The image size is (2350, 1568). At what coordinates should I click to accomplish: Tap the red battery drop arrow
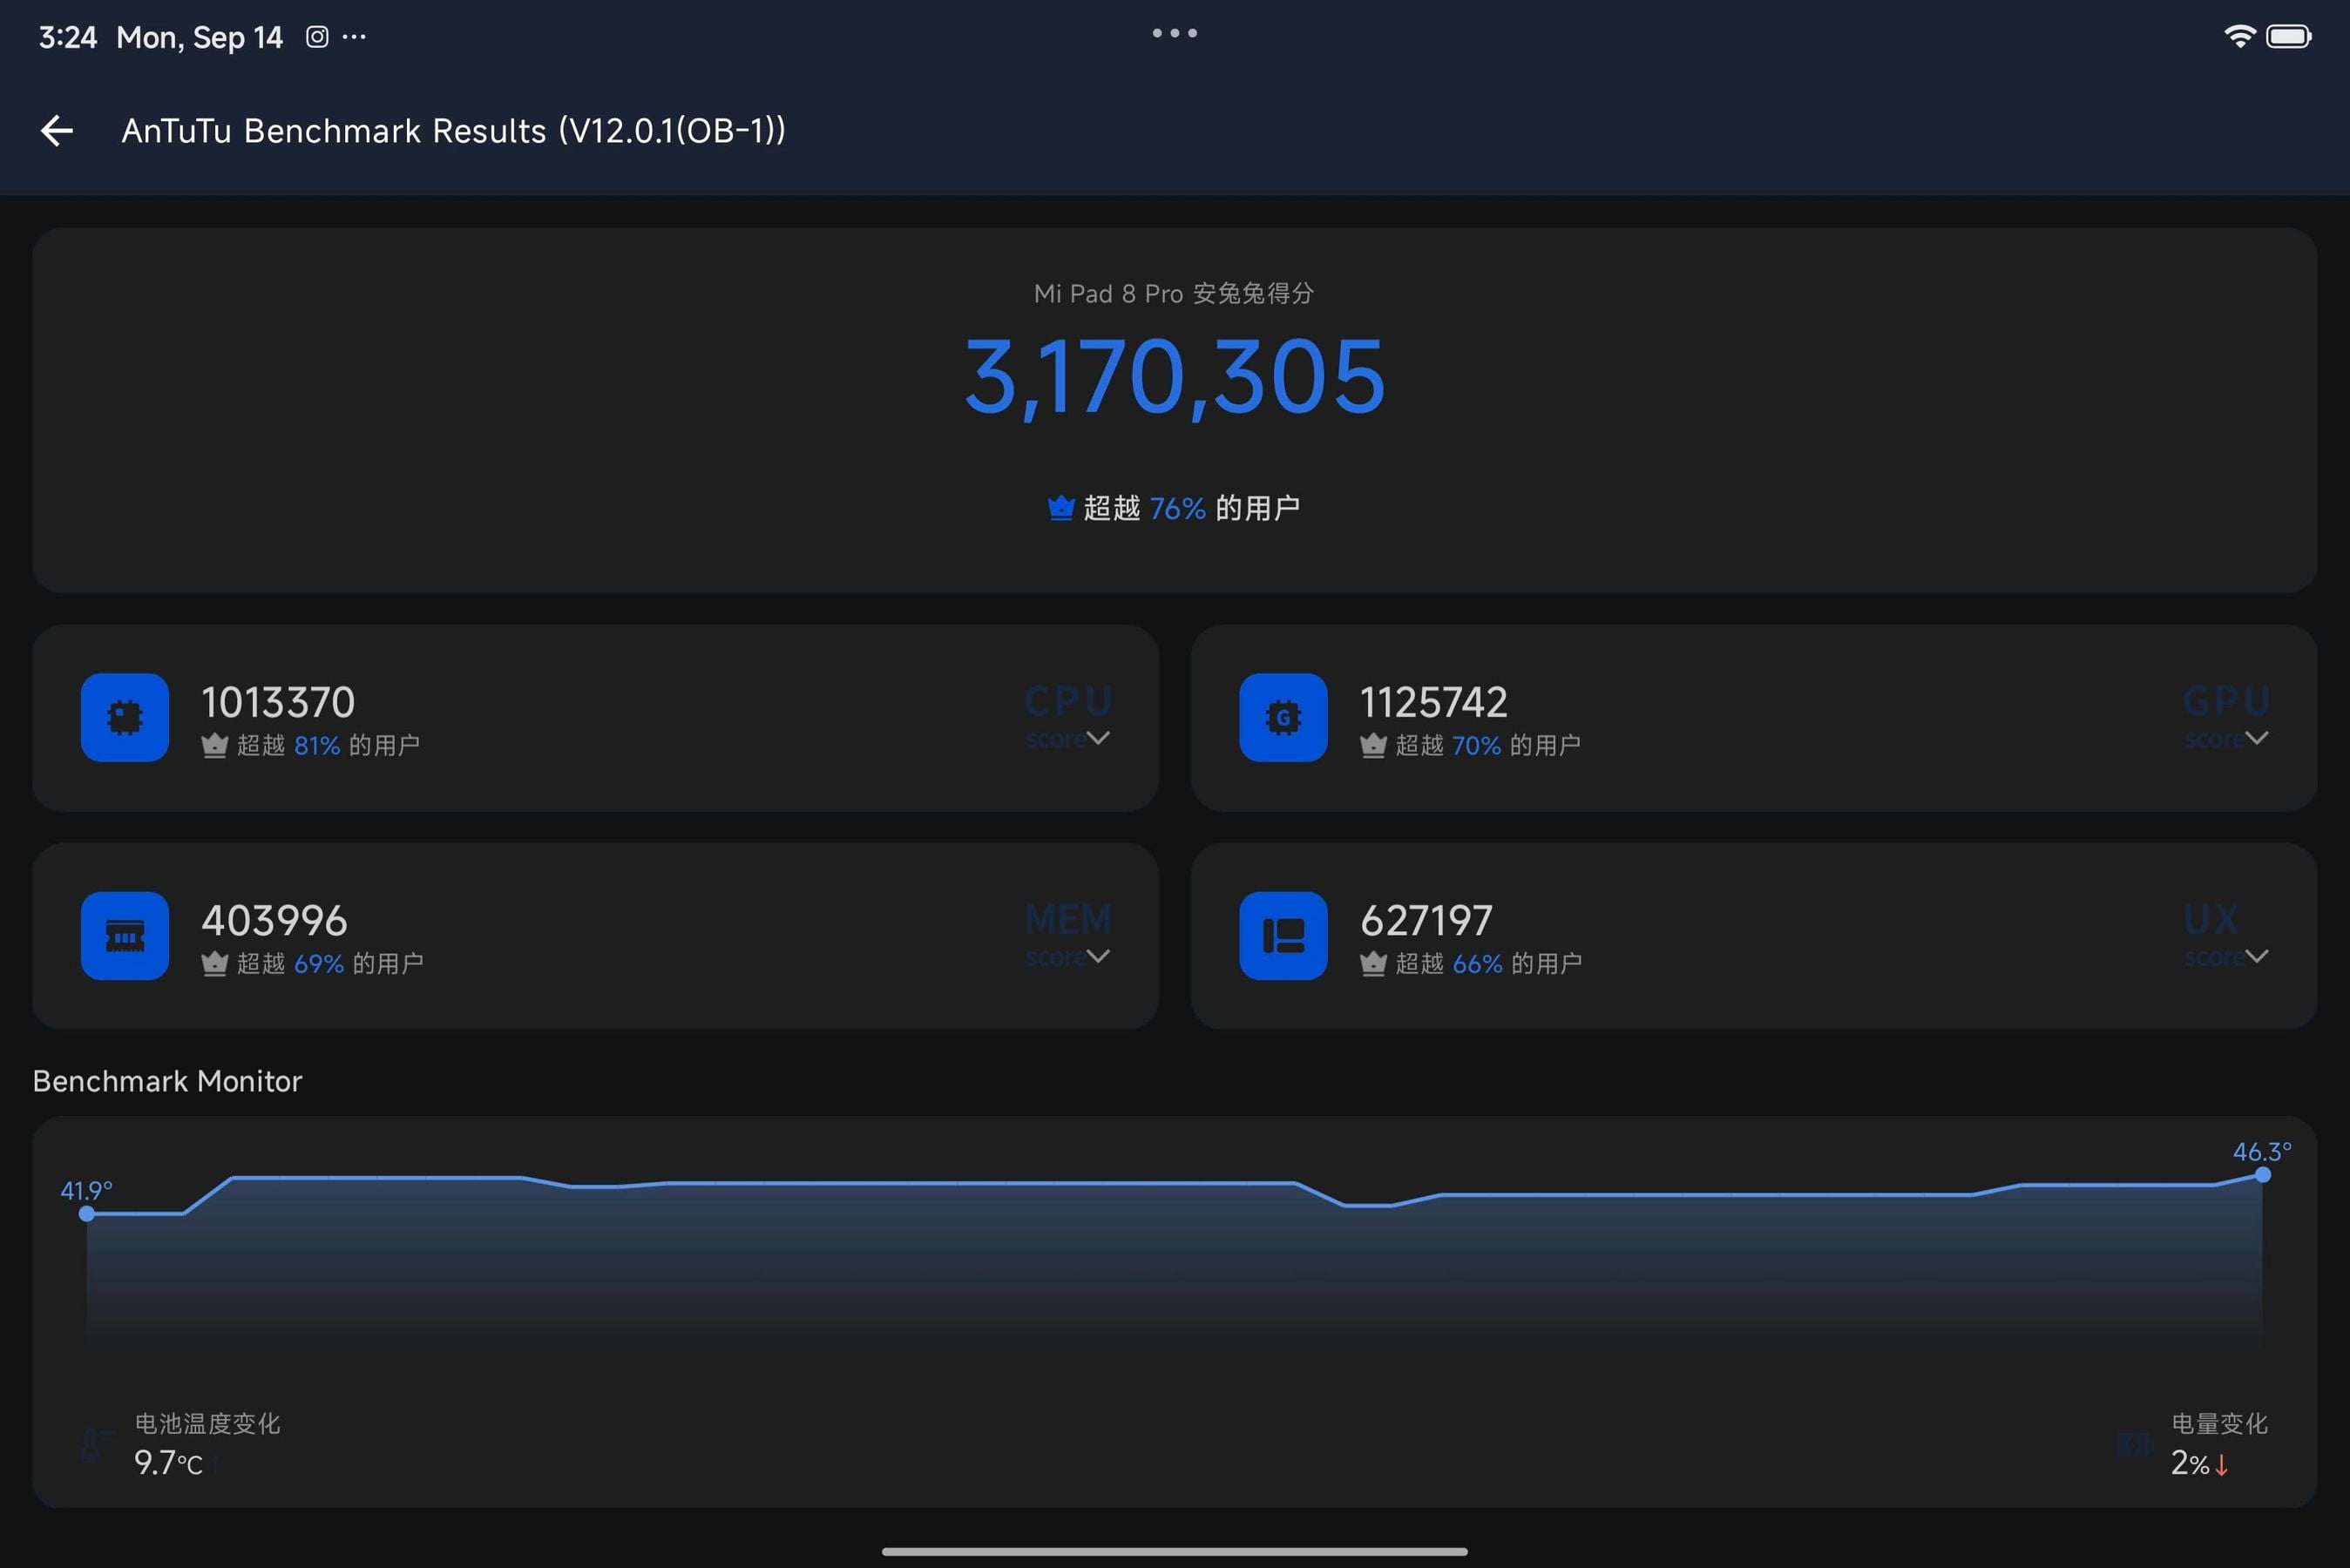(2221, 1465)
